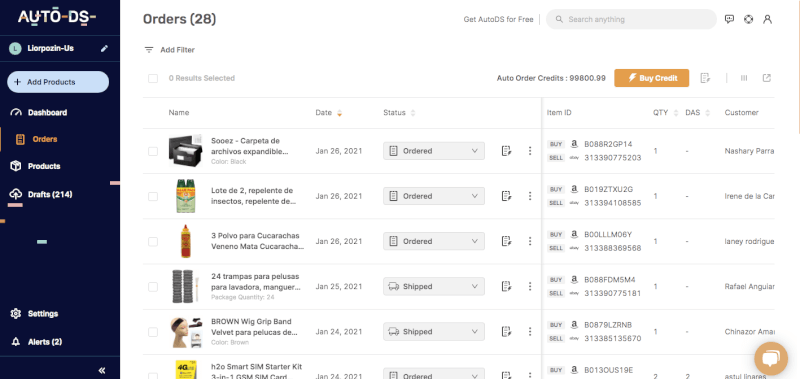Open Shipped status dropdown for 24 trampas order
The width and height of the screenshot is (800, 379).
coord(434,286)
